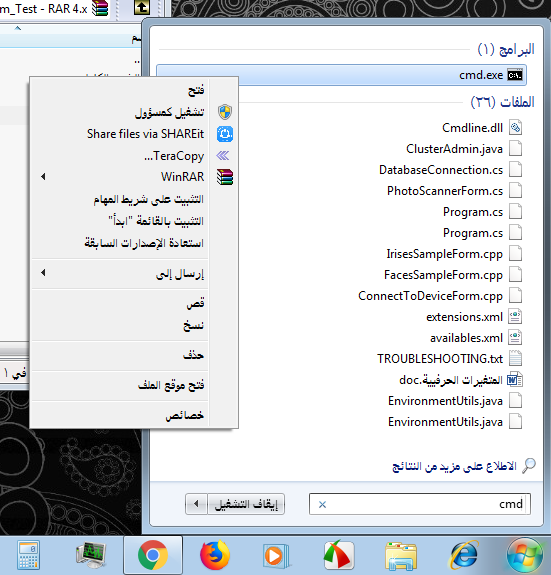Open Google Chrome from the taskbar
The image size is (551, 575).
pyautogui.click(x=153, y=556)
